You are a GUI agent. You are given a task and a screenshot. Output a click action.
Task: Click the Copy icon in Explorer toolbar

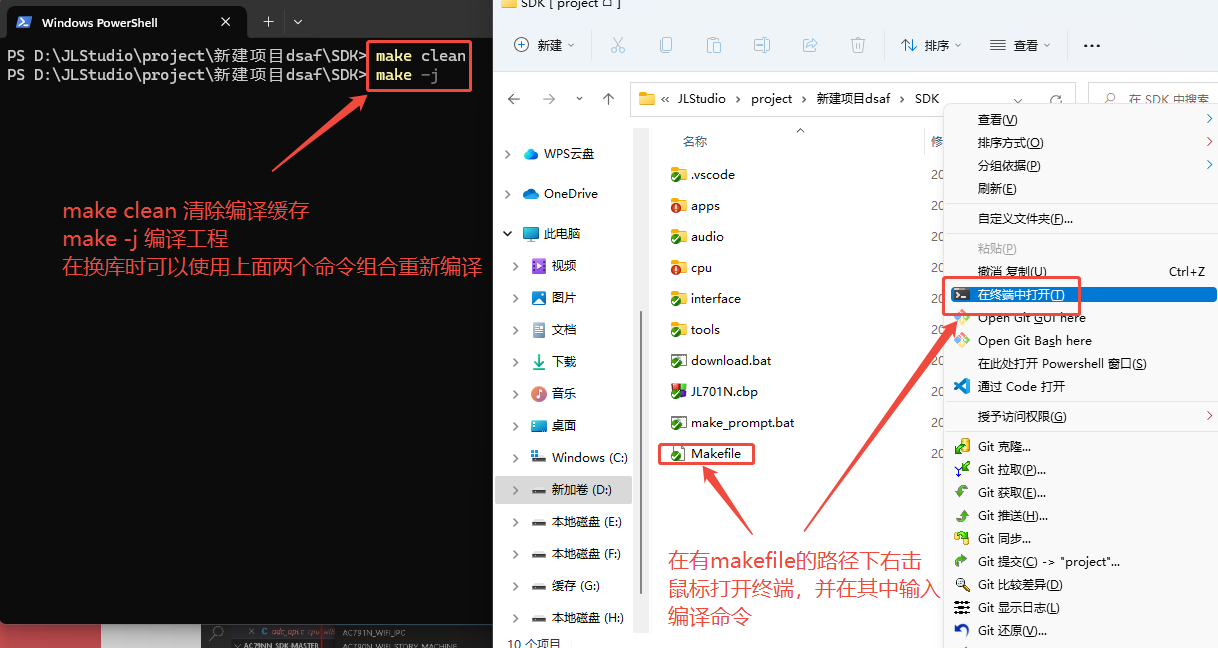666,45
